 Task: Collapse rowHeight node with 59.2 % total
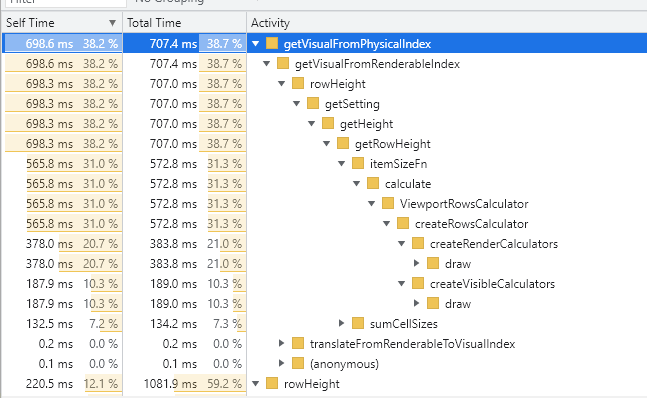pos(255,384)
